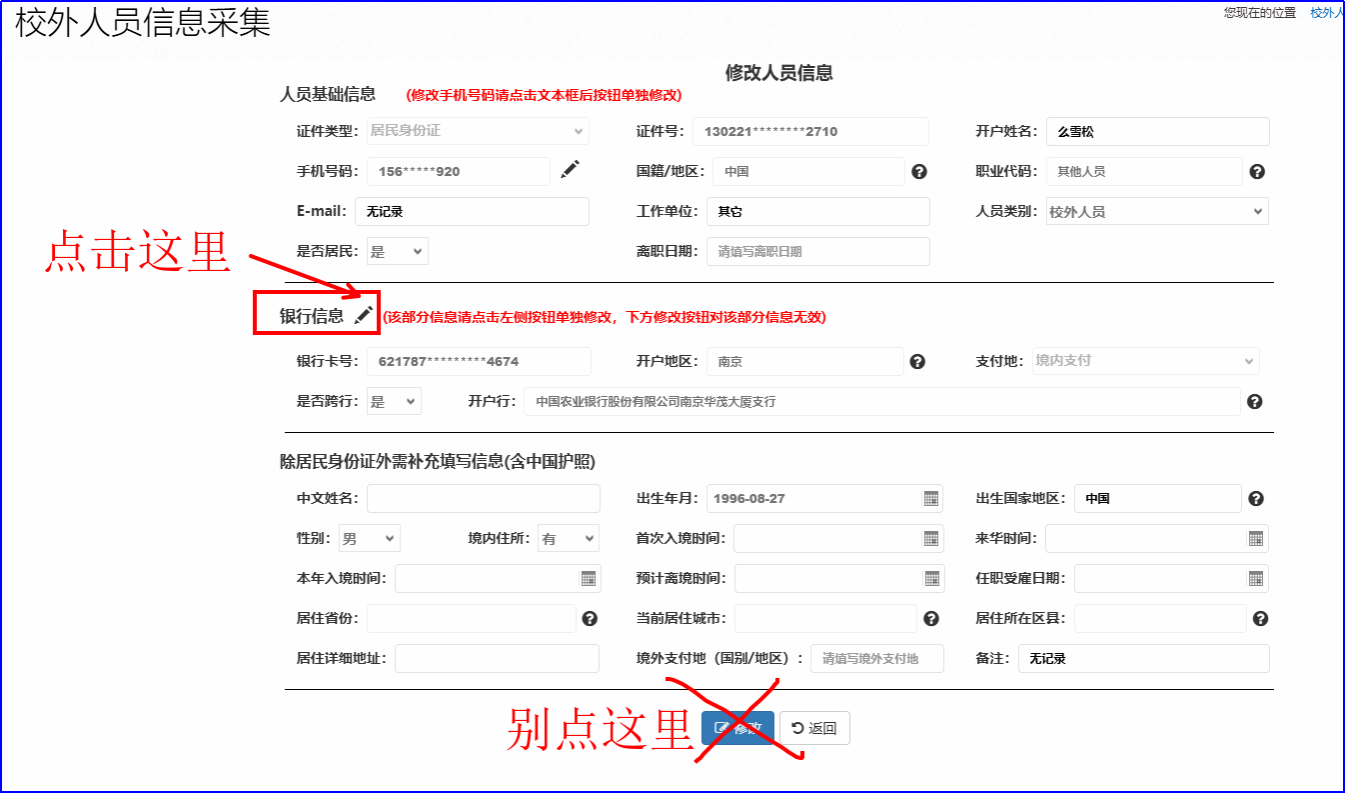Click help icon beside 开户地区 field
1346x796 pixels.
[917, 362]
